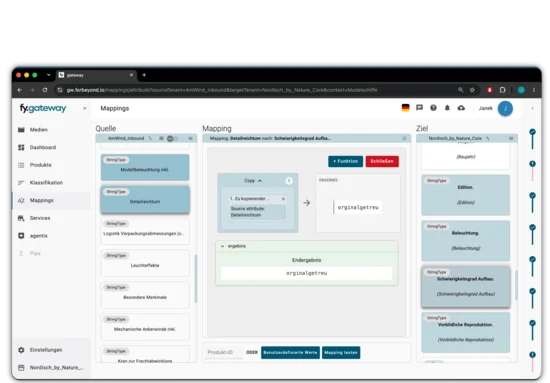The height and width of the screenshot is (383, 550).
Task: Click the red Schließen button
Action: [382, 161]
